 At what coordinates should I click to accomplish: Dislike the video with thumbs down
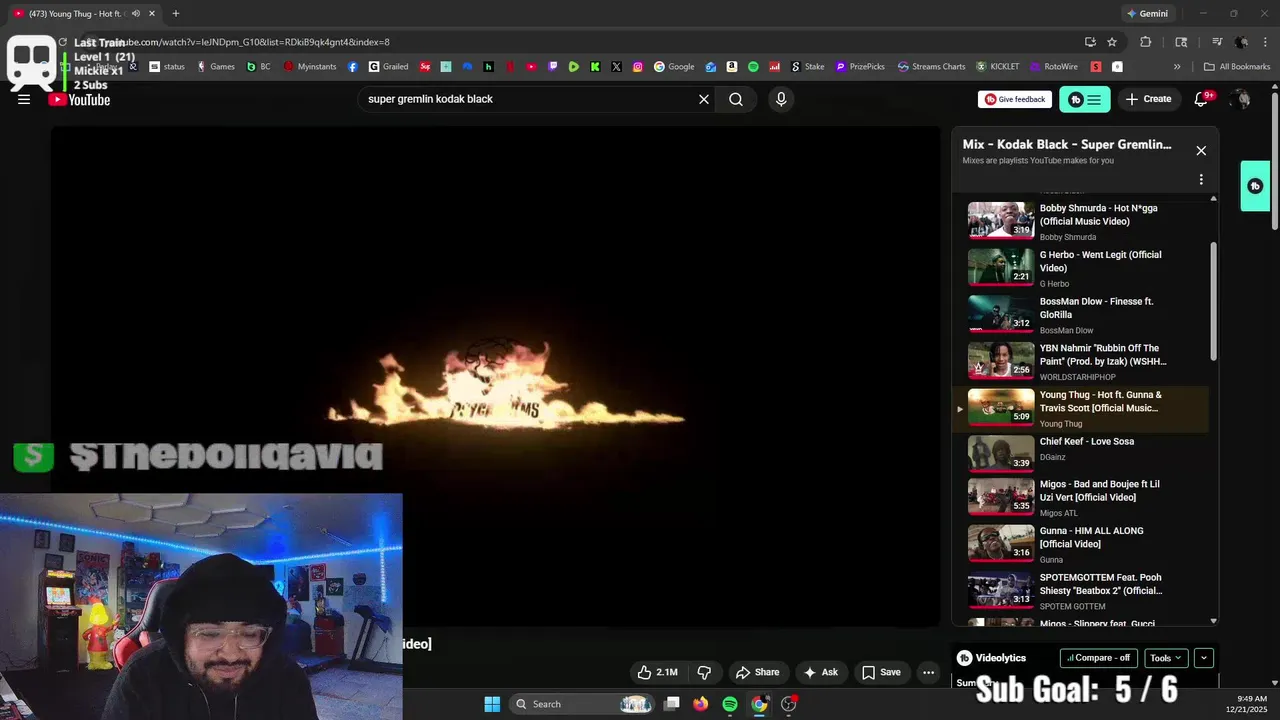click(704, 672)
